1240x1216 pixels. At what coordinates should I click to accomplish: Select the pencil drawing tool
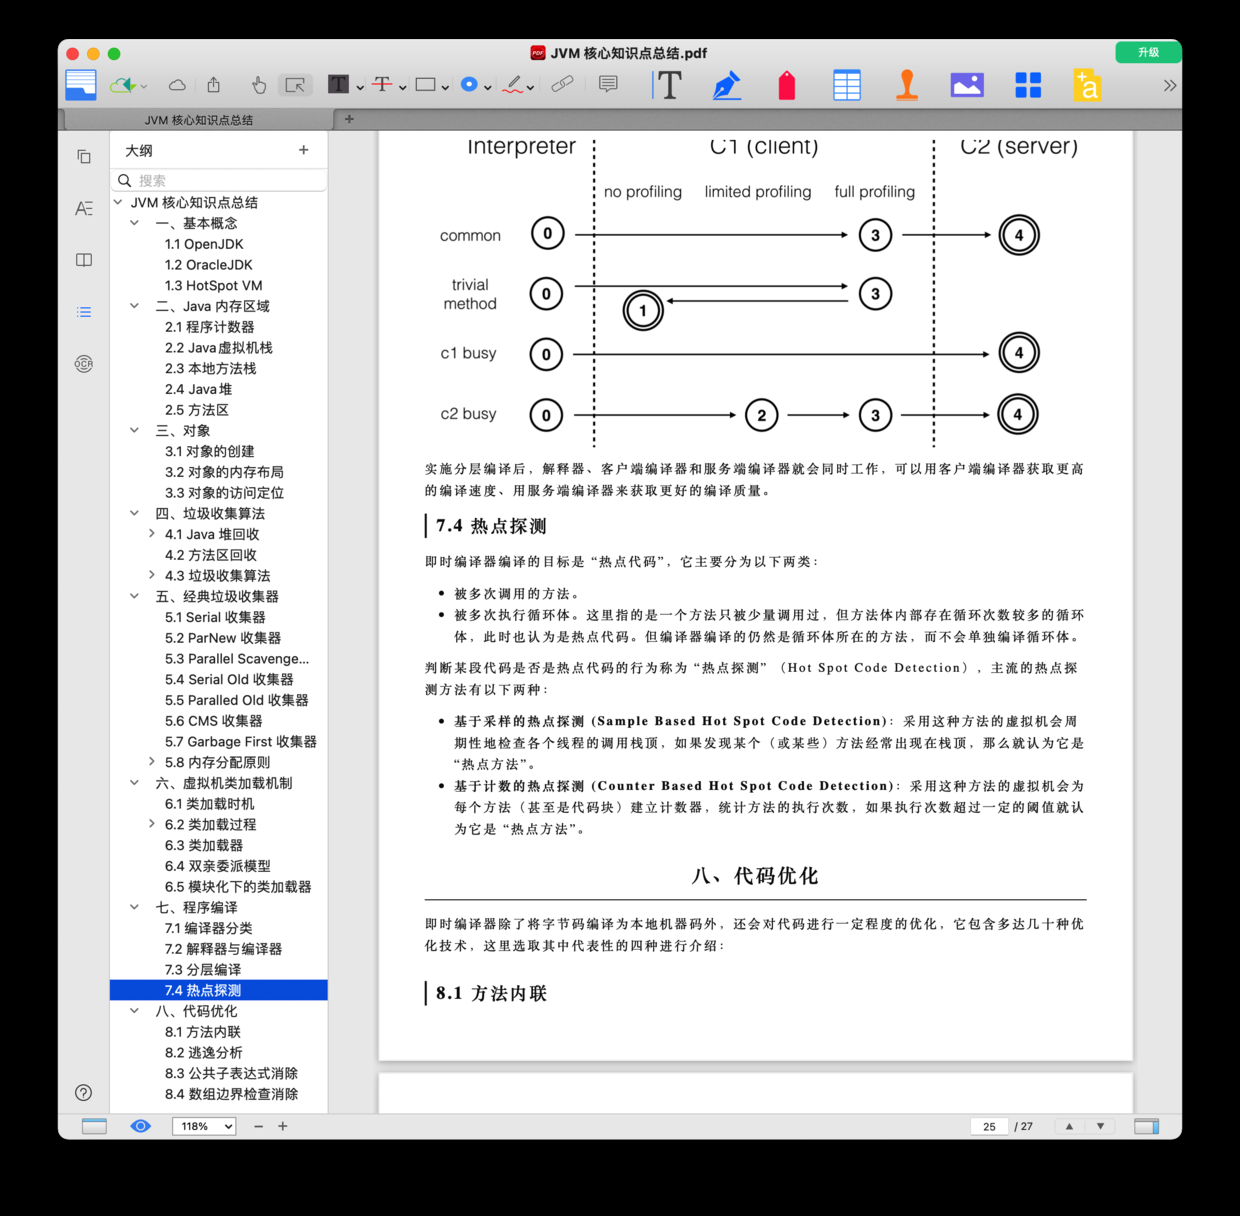coord(513,85)
